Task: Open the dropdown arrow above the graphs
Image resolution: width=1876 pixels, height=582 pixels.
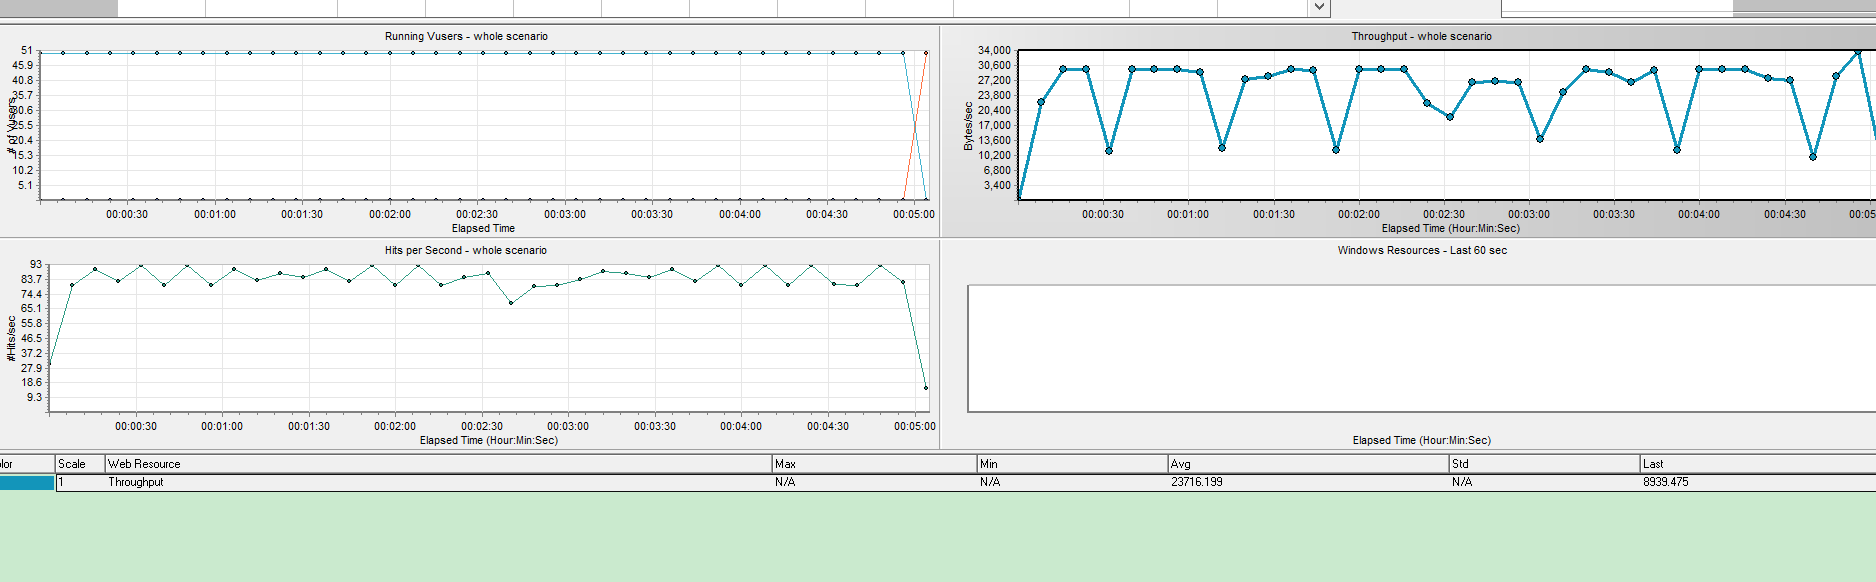Action: [1319, 7]
